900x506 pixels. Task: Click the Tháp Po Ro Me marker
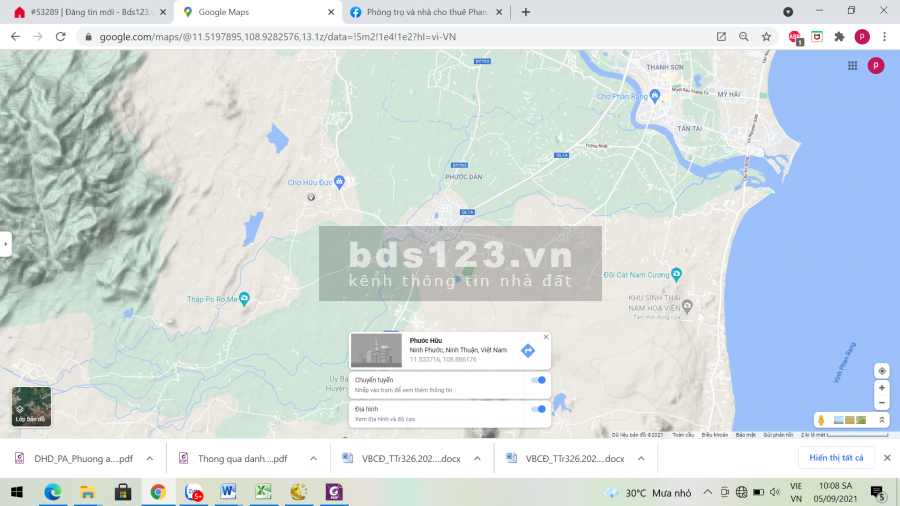tap(245, 298)
